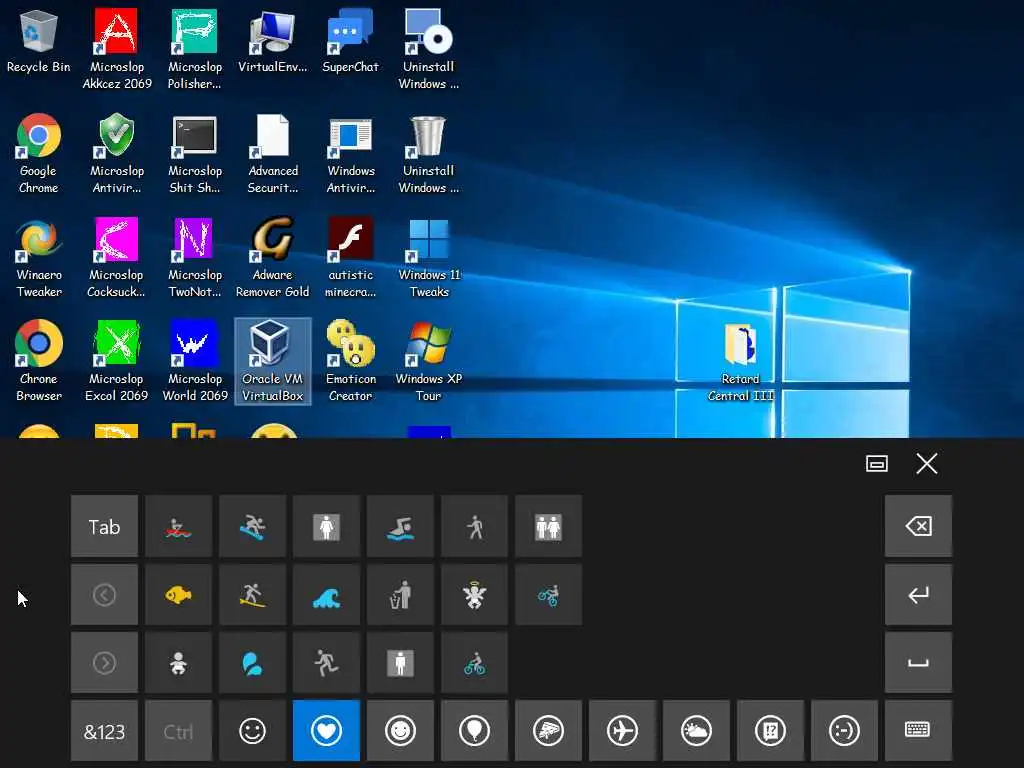This screenshot has height=768, width=1024.
Task: Select Oracle VM VirtualBox shortcut
Action: [x=272, y=361]
